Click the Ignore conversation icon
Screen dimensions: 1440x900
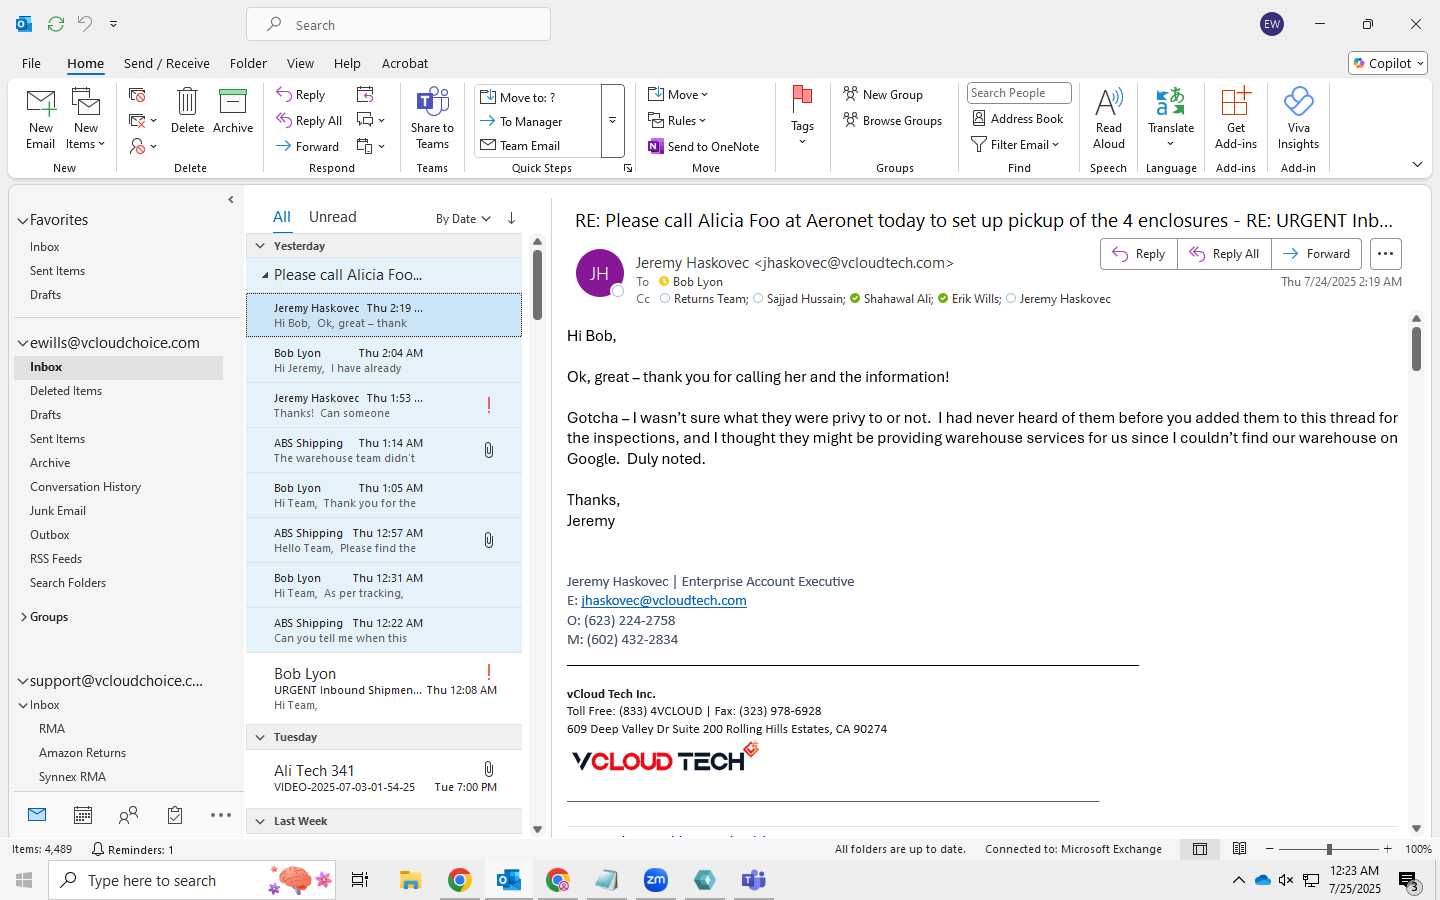click(x=138, y=95)
